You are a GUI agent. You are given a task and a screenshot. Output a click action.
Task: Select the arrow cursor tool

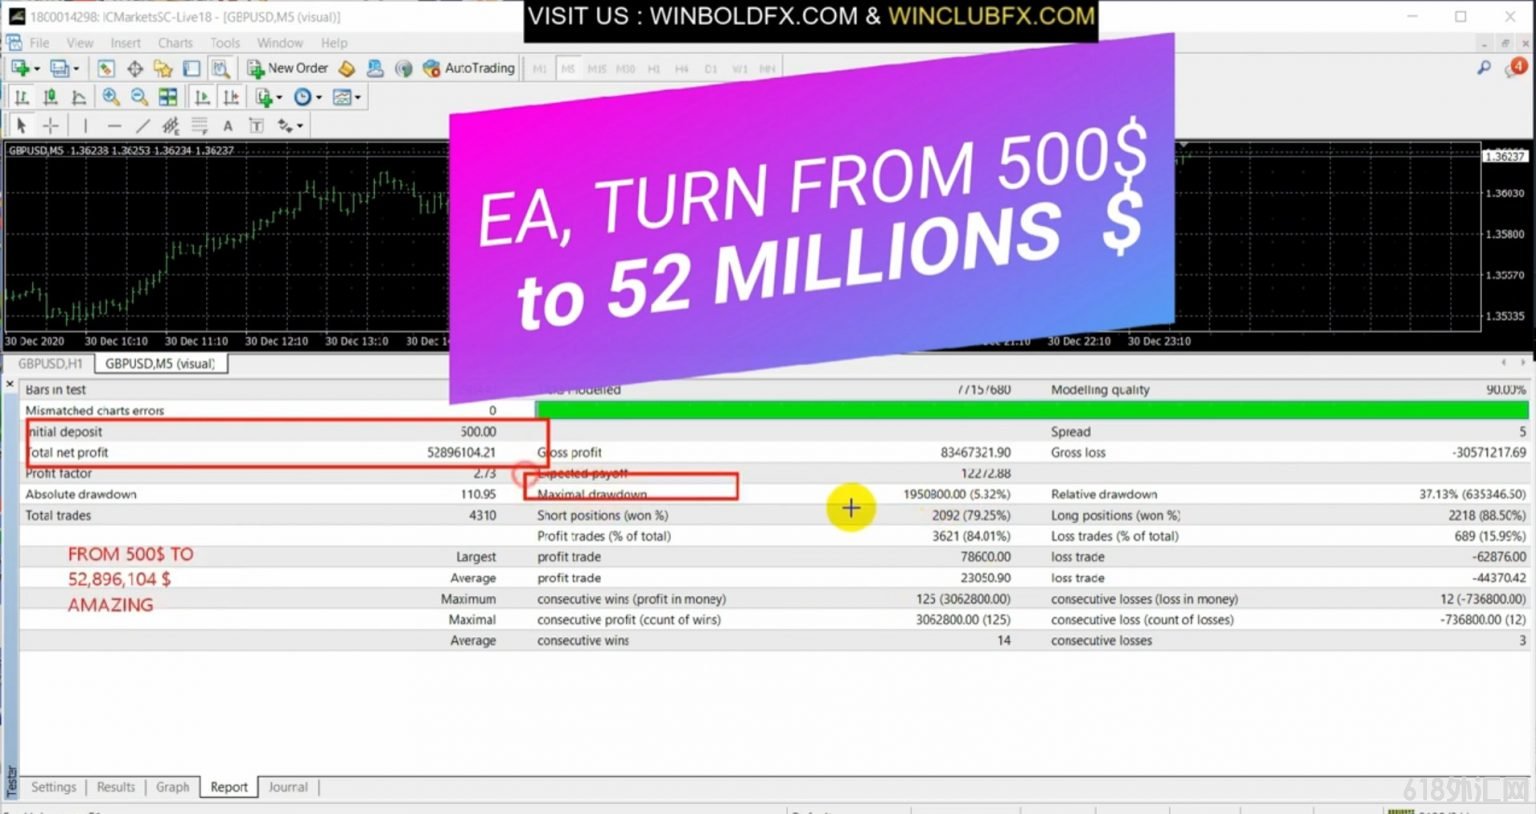21,125
